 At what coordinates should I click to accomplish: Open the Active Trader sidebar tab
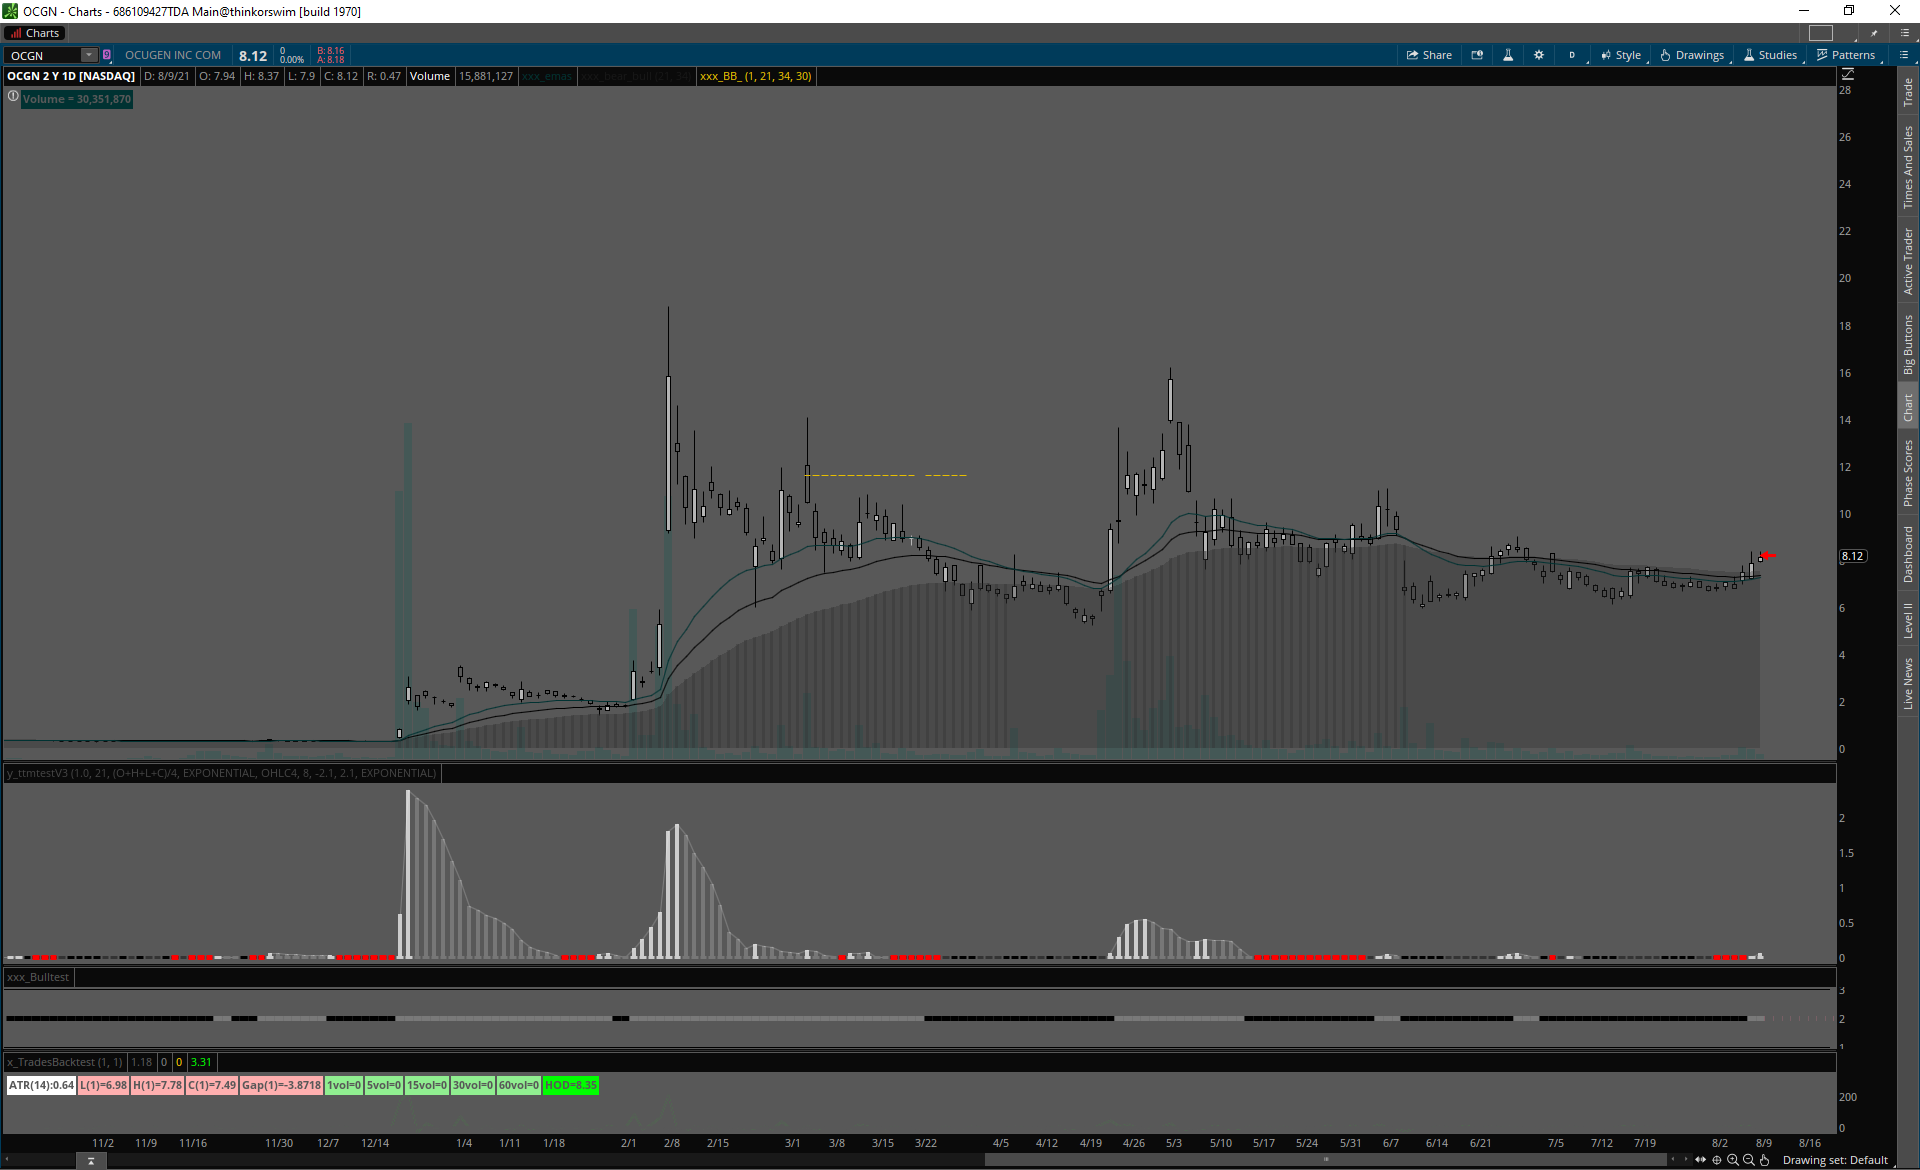(1908, 261)
